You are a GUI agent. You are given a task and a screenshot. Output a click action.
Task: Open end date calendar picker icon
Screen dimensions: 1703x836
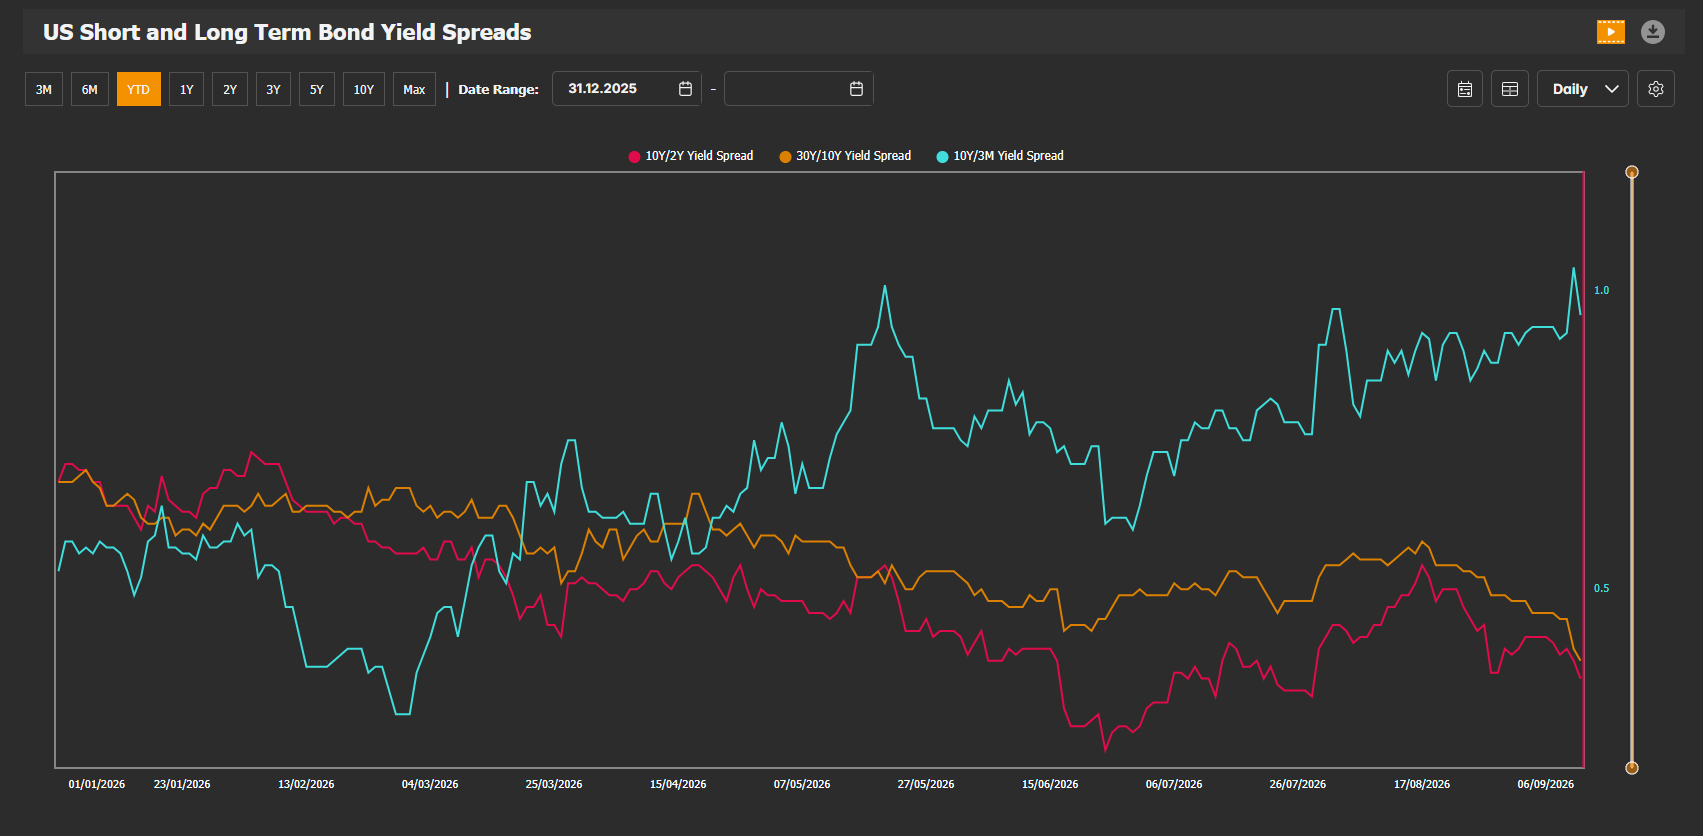point(856,89)
